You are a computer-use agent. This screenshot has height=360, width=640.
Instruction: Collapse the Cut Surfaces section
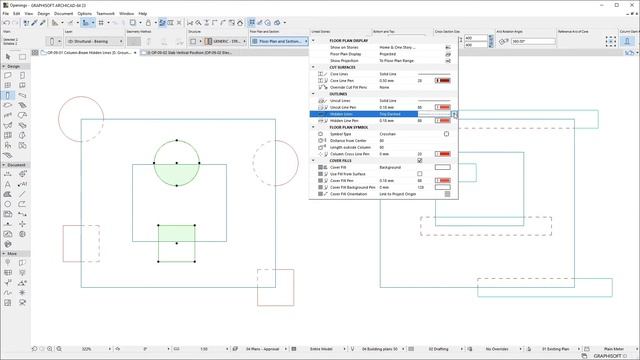[x=313, y=67]
